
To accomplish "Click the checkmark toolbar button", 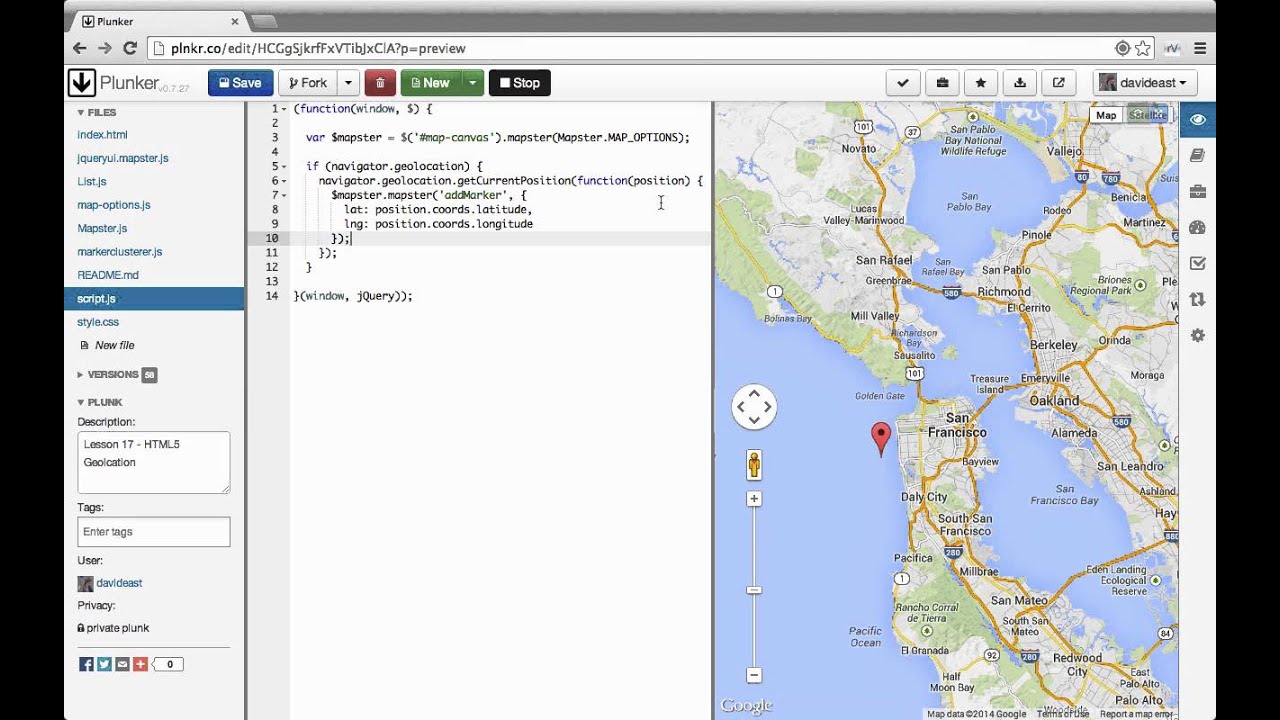I will 903,83.
